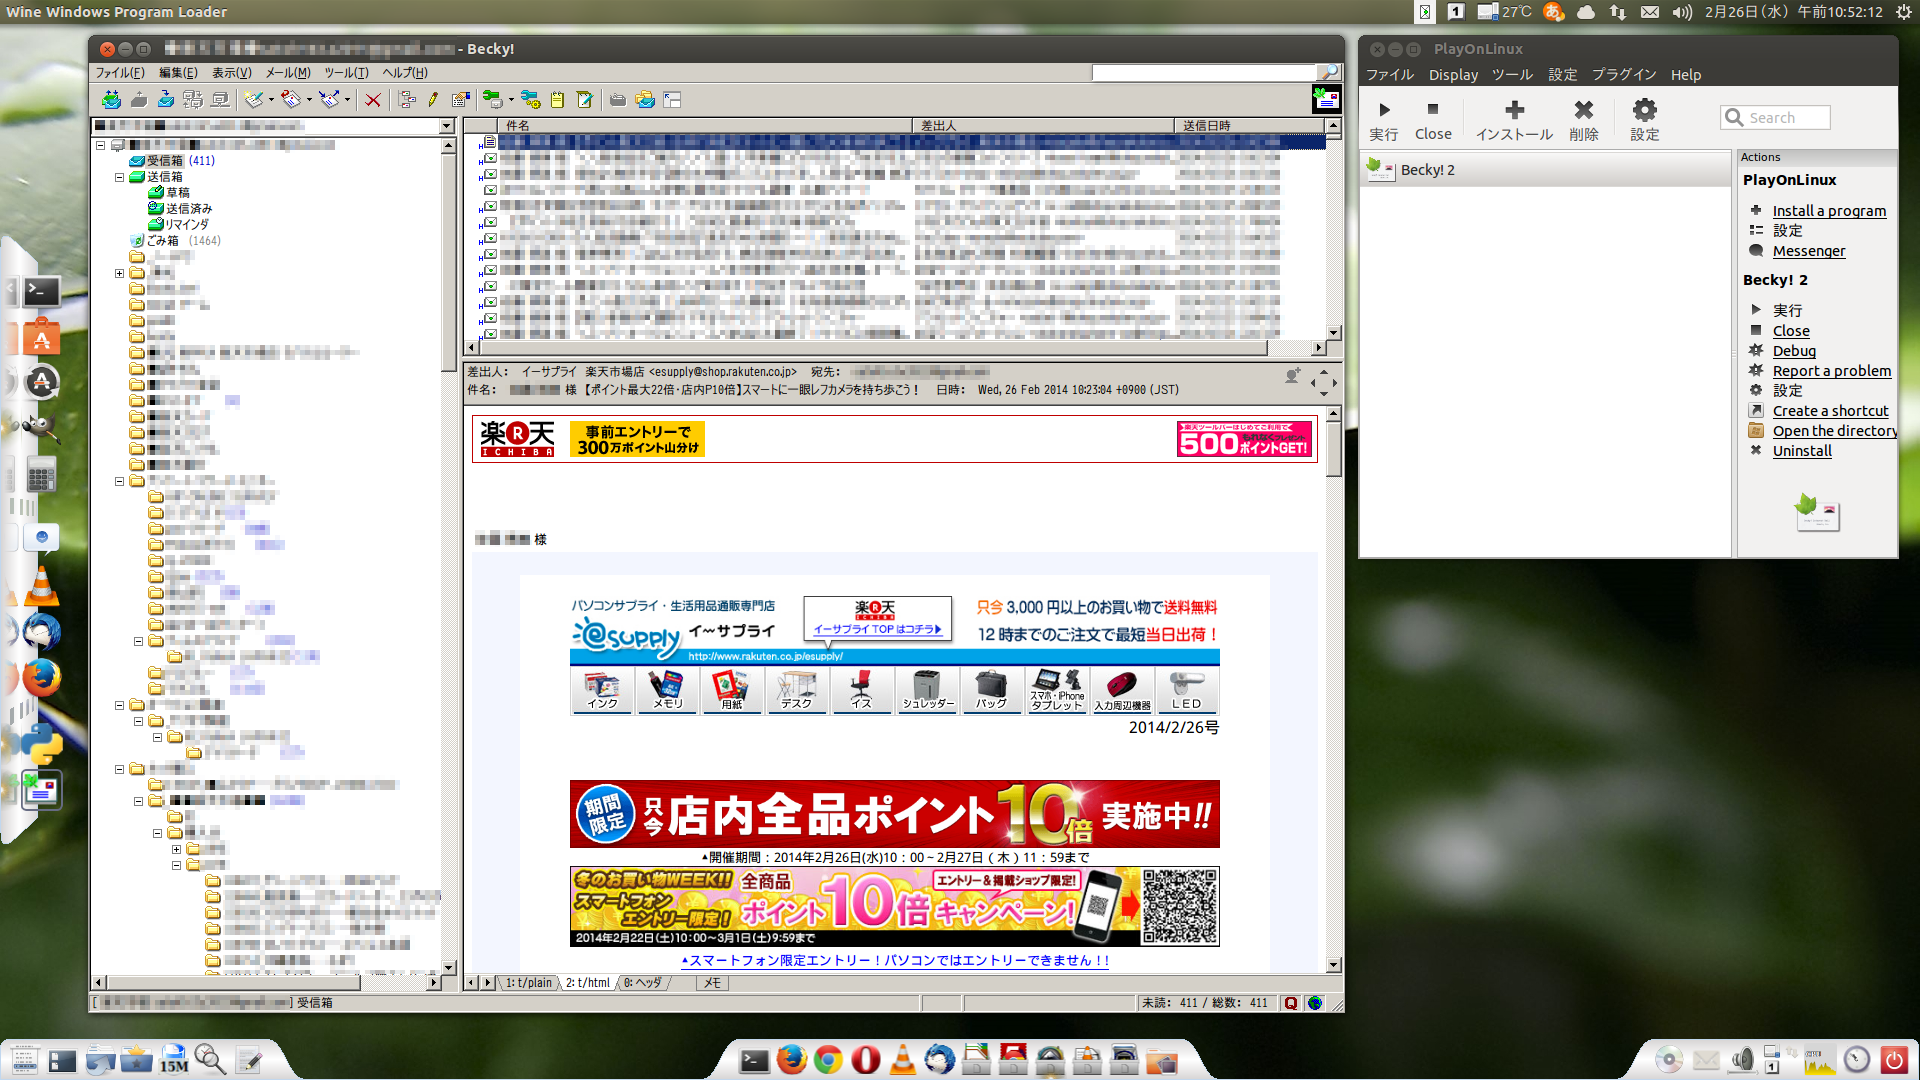Select ごみ箱 (1464) trash folder
Screen dimensions: 1920x1080
[x=175, y=241]
